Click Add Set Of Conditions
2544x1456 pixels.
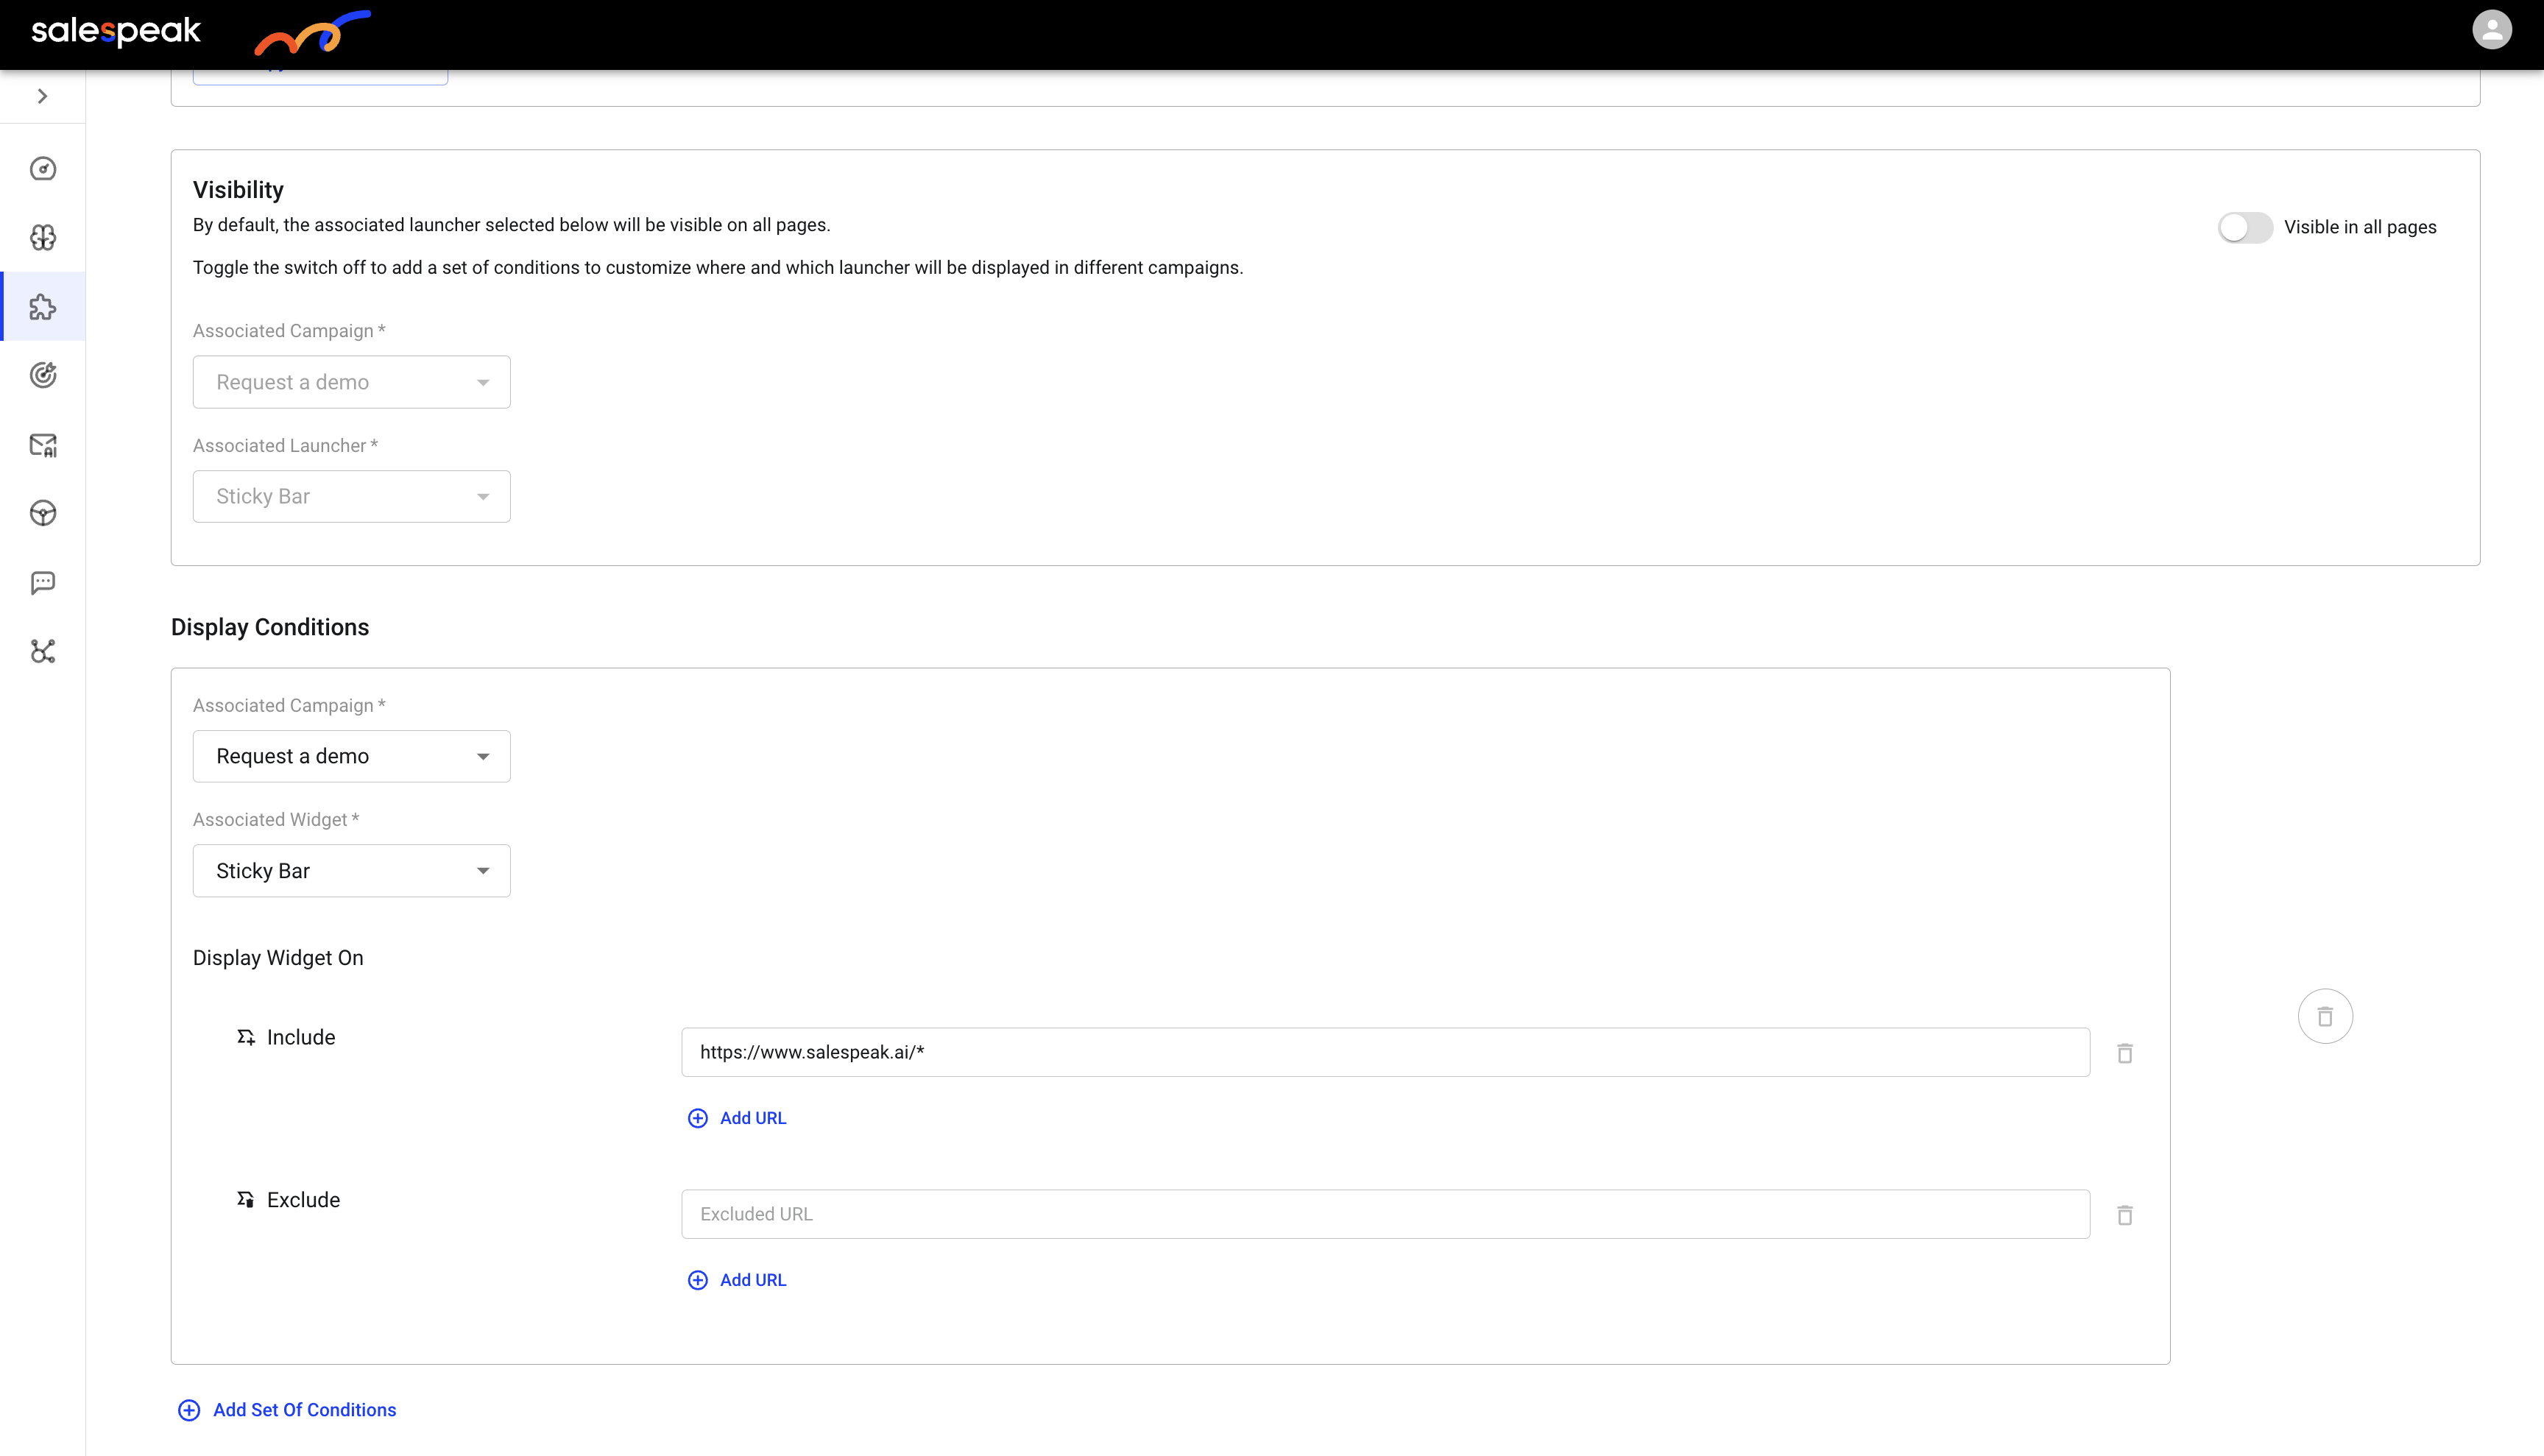click(287, 1410)
